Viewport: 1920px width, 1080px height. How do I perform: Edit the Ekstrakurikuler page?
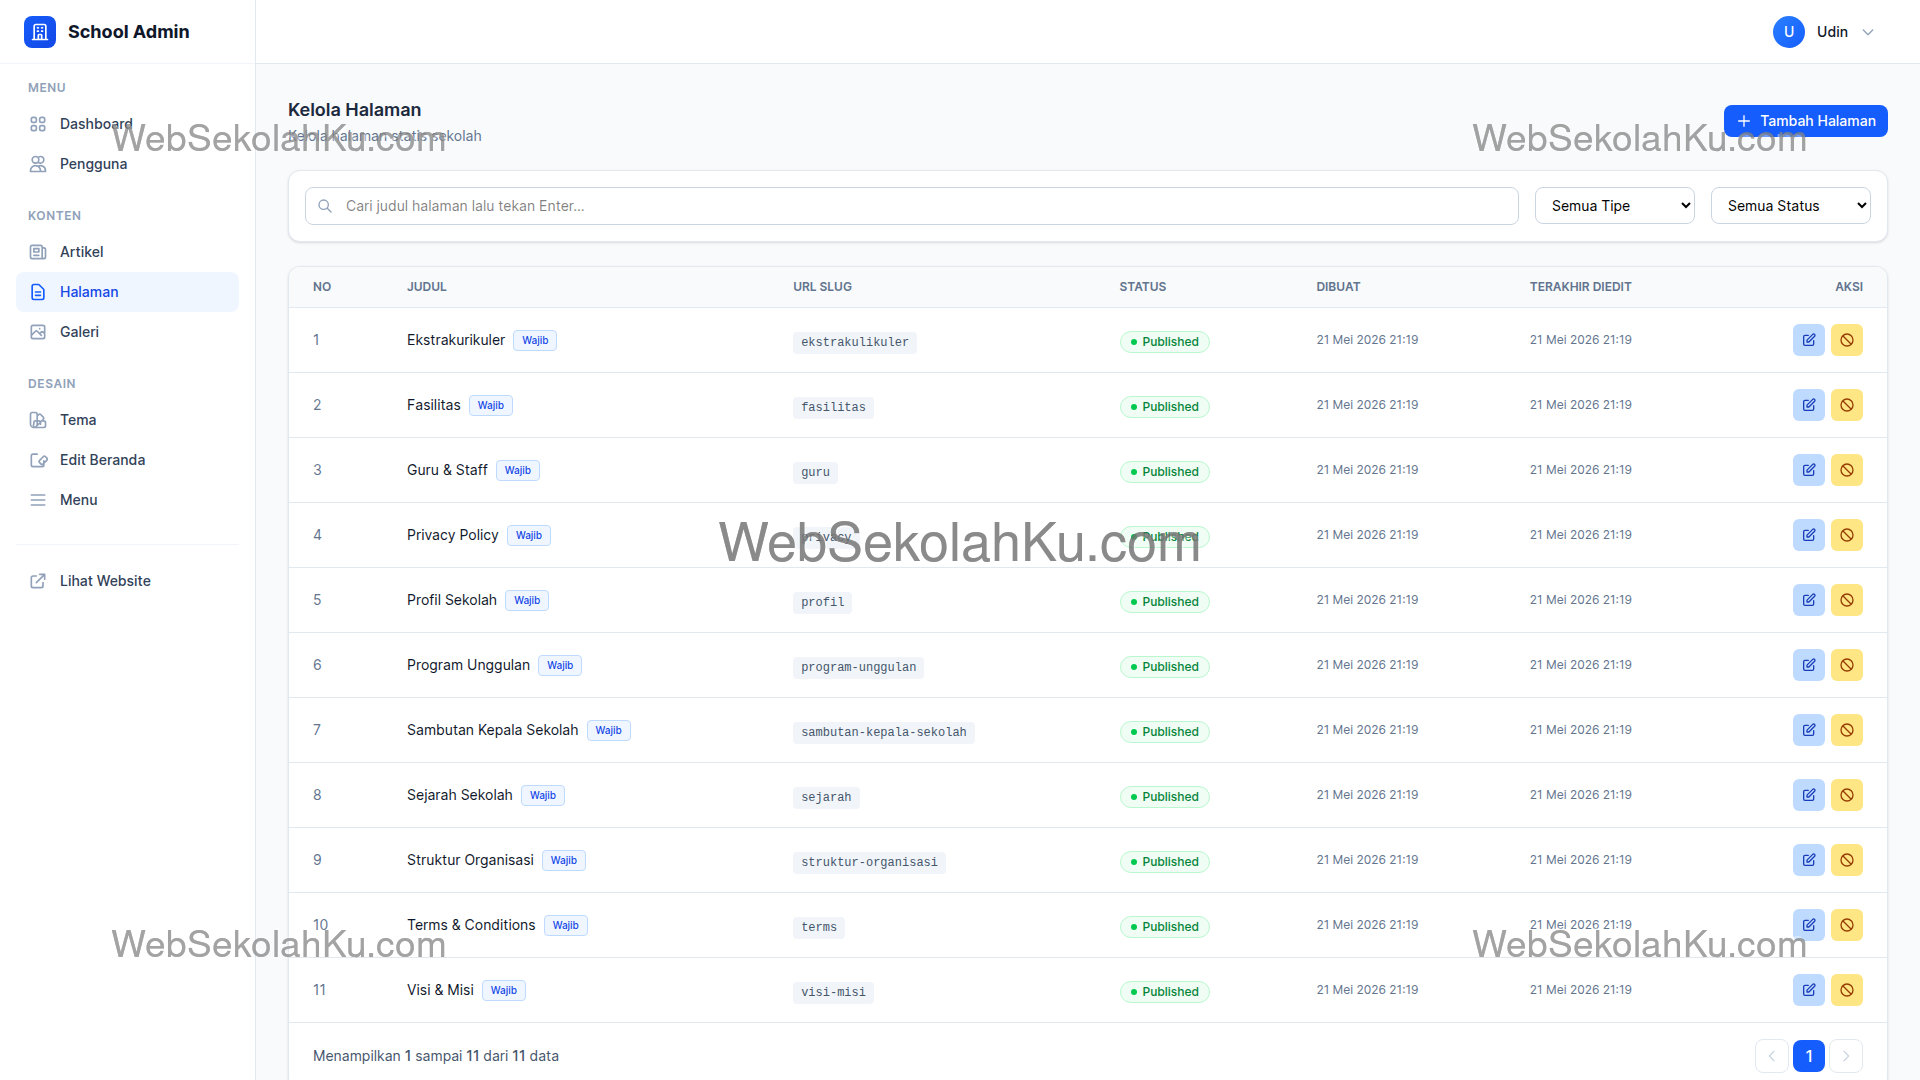[1809, 340]
